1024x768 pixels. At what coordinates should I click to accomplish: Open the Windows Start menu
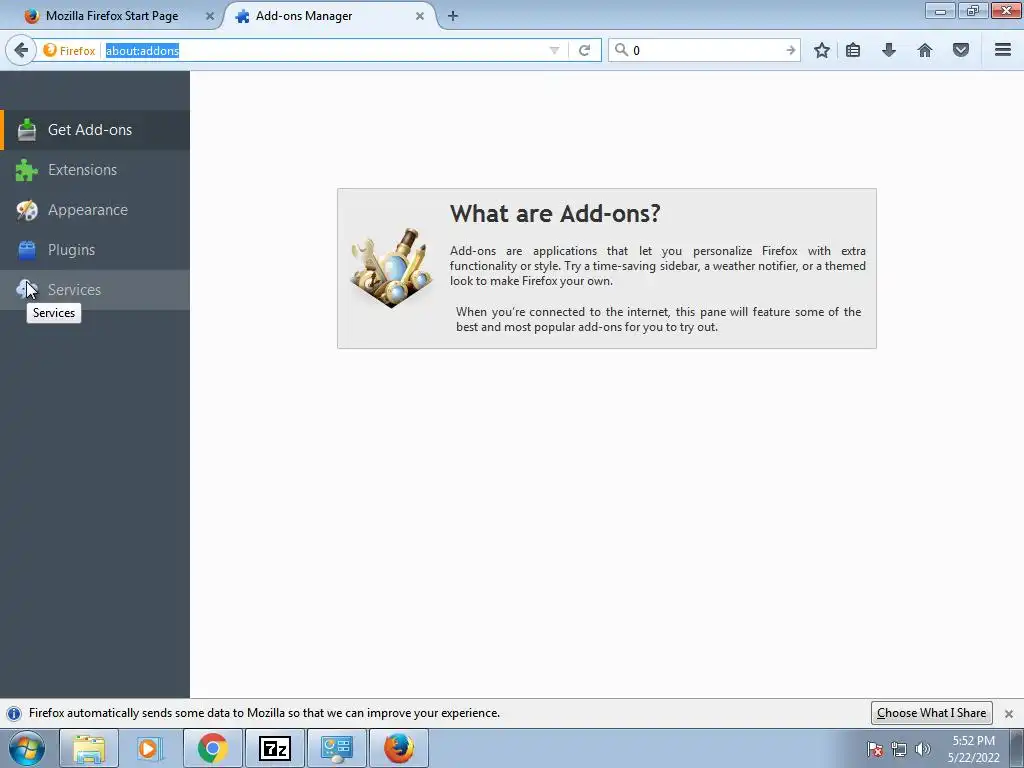pyautogui.click(x=27, y=748)
